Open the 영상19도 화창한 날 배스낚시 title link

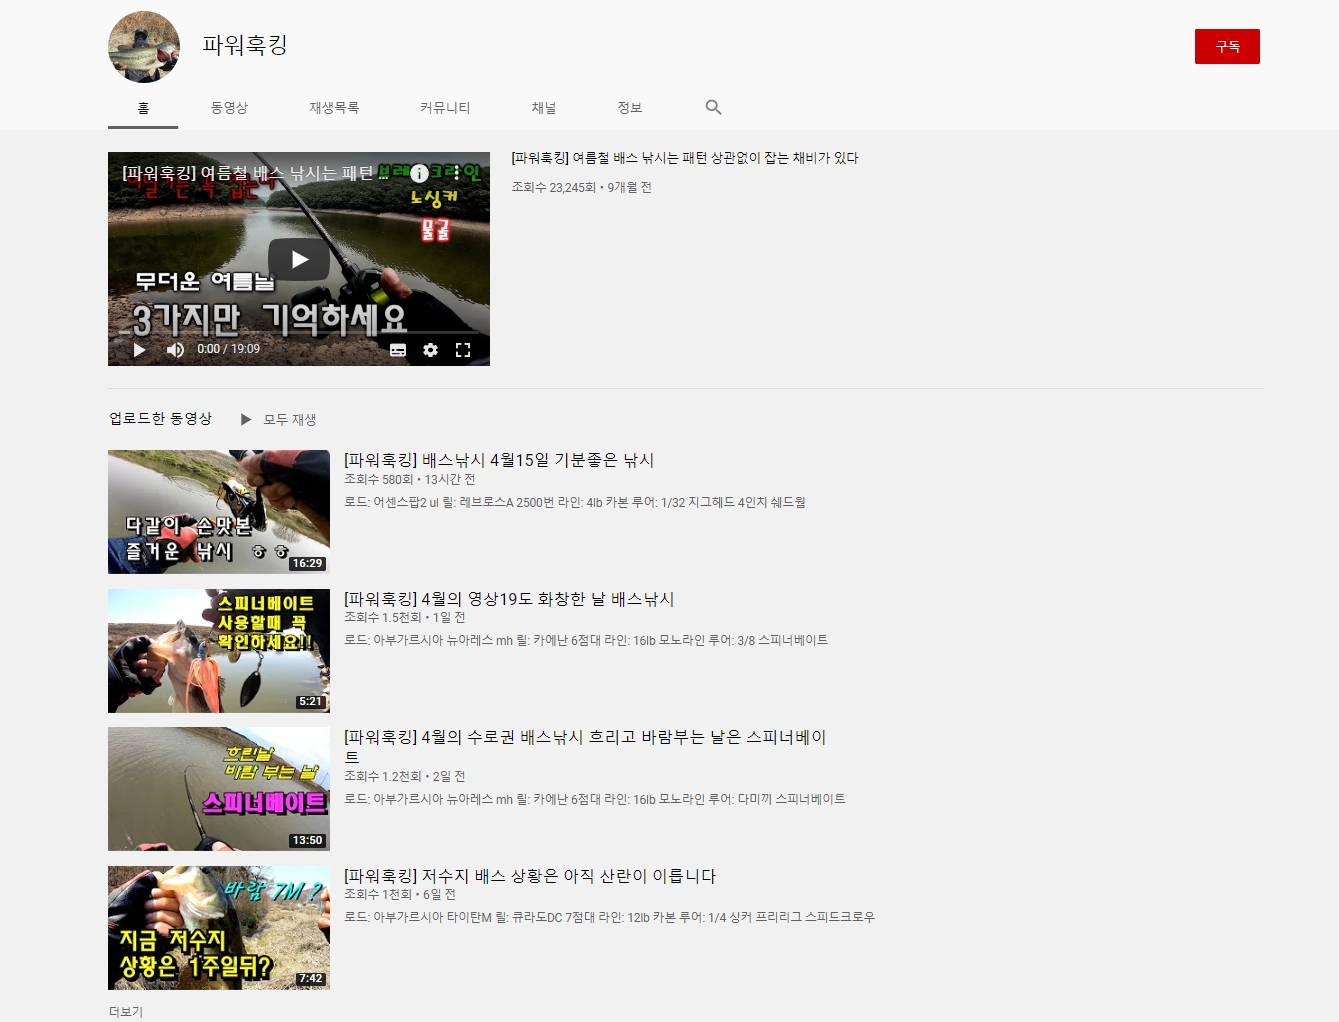(509, 599)
